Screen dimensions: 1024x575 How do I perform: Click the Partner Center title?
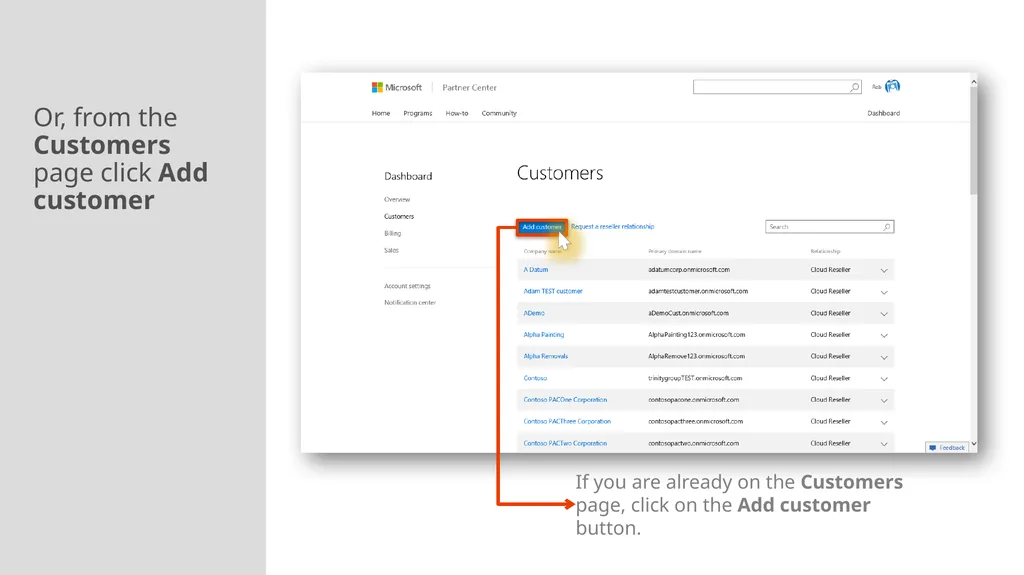point(469,88)
